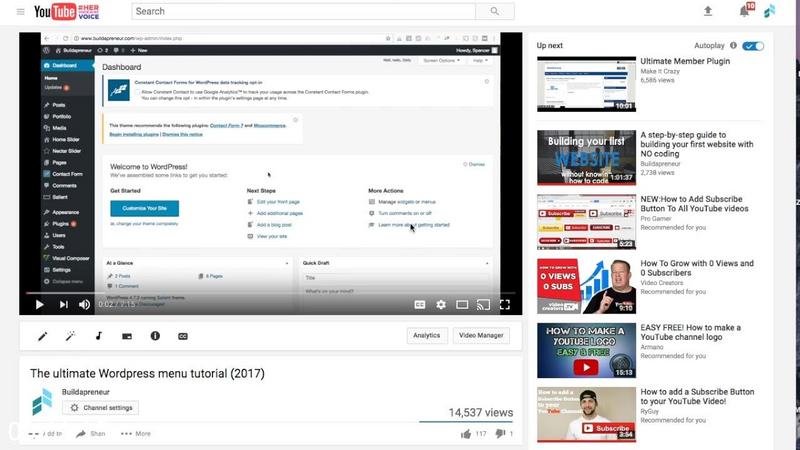
Task: Open Enhancements magic wand tool
Action: tap(70, 336)
